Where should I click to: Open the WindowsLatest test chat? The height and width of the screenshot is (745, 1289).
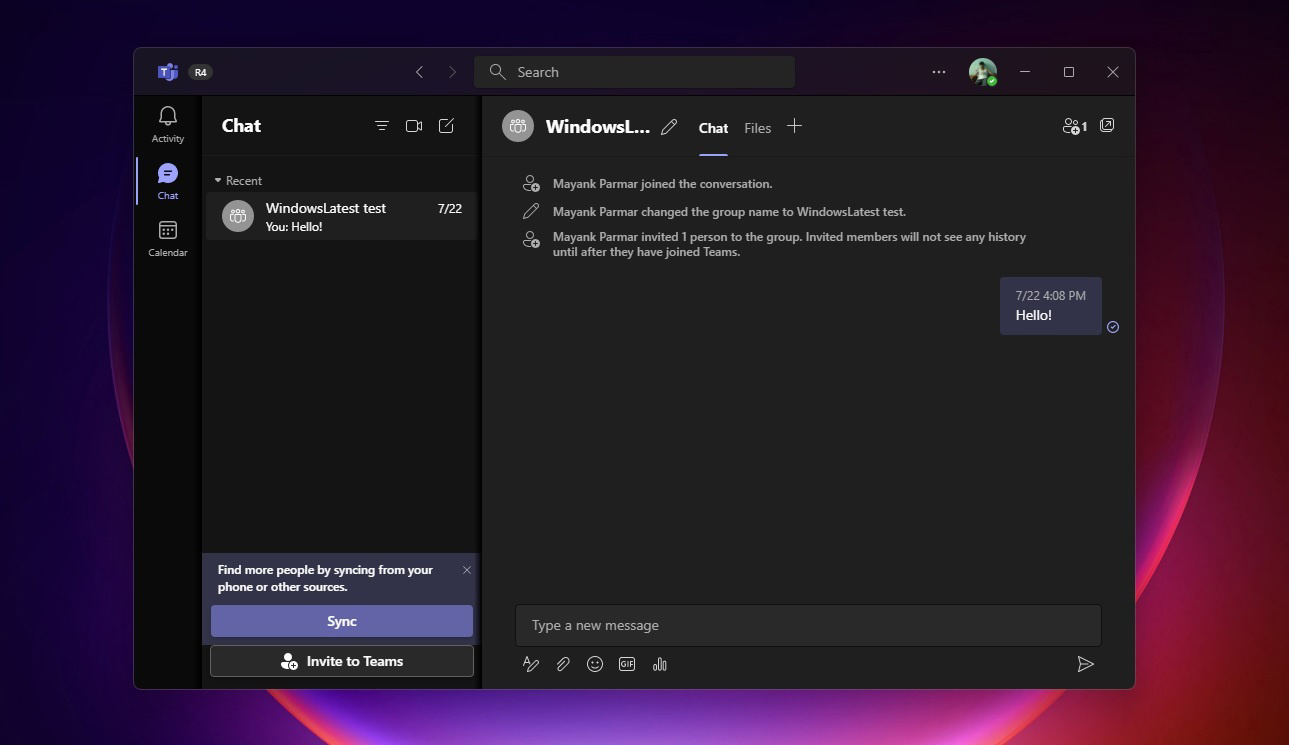pyautogui.click(x=342, y=216)
